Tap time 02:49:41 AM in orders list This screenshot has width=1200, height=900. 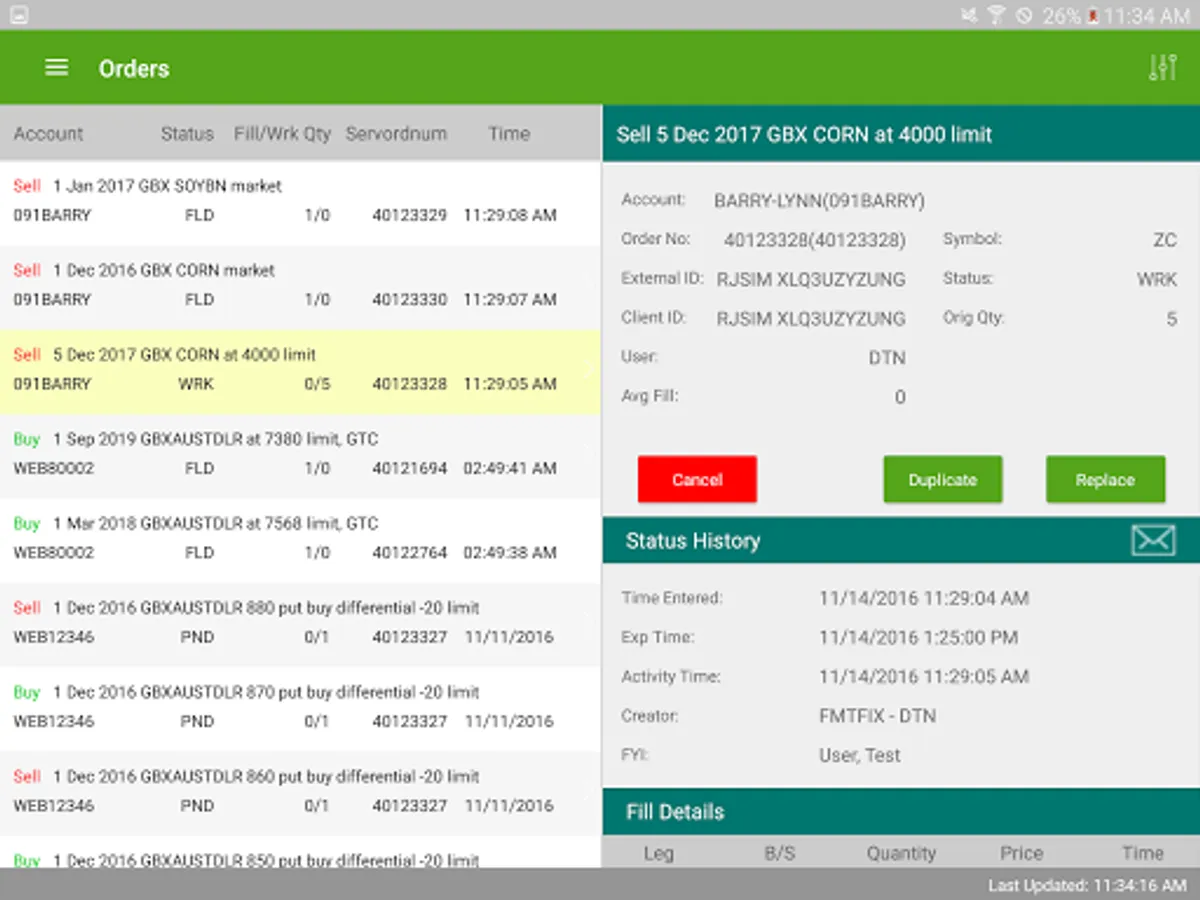(x=510, y=468)
